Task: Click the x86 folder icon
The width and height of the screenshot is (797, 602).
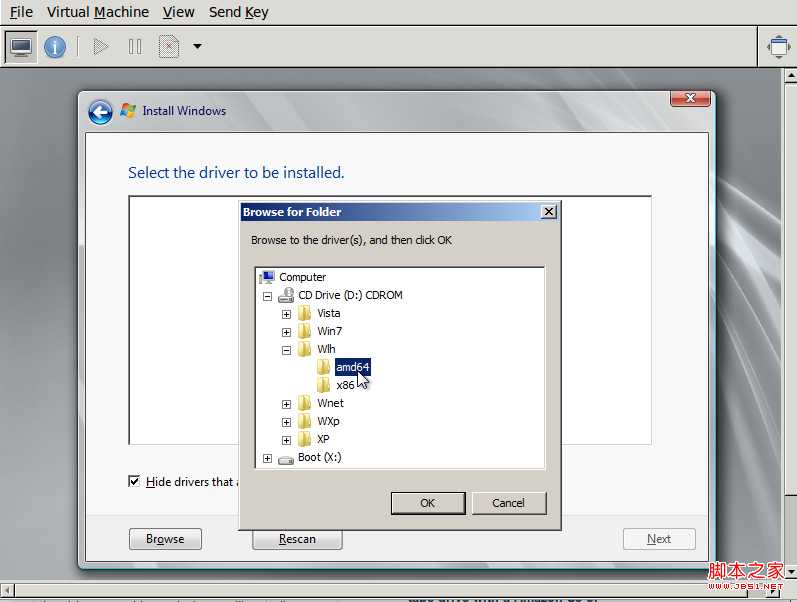Action: point(323,385)
